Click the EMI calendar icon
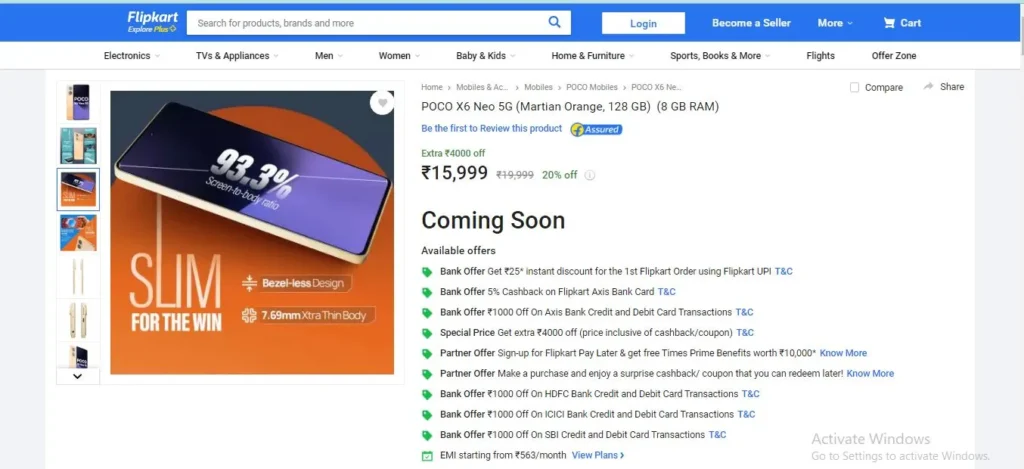The image size is (1024, 469). 427,455
